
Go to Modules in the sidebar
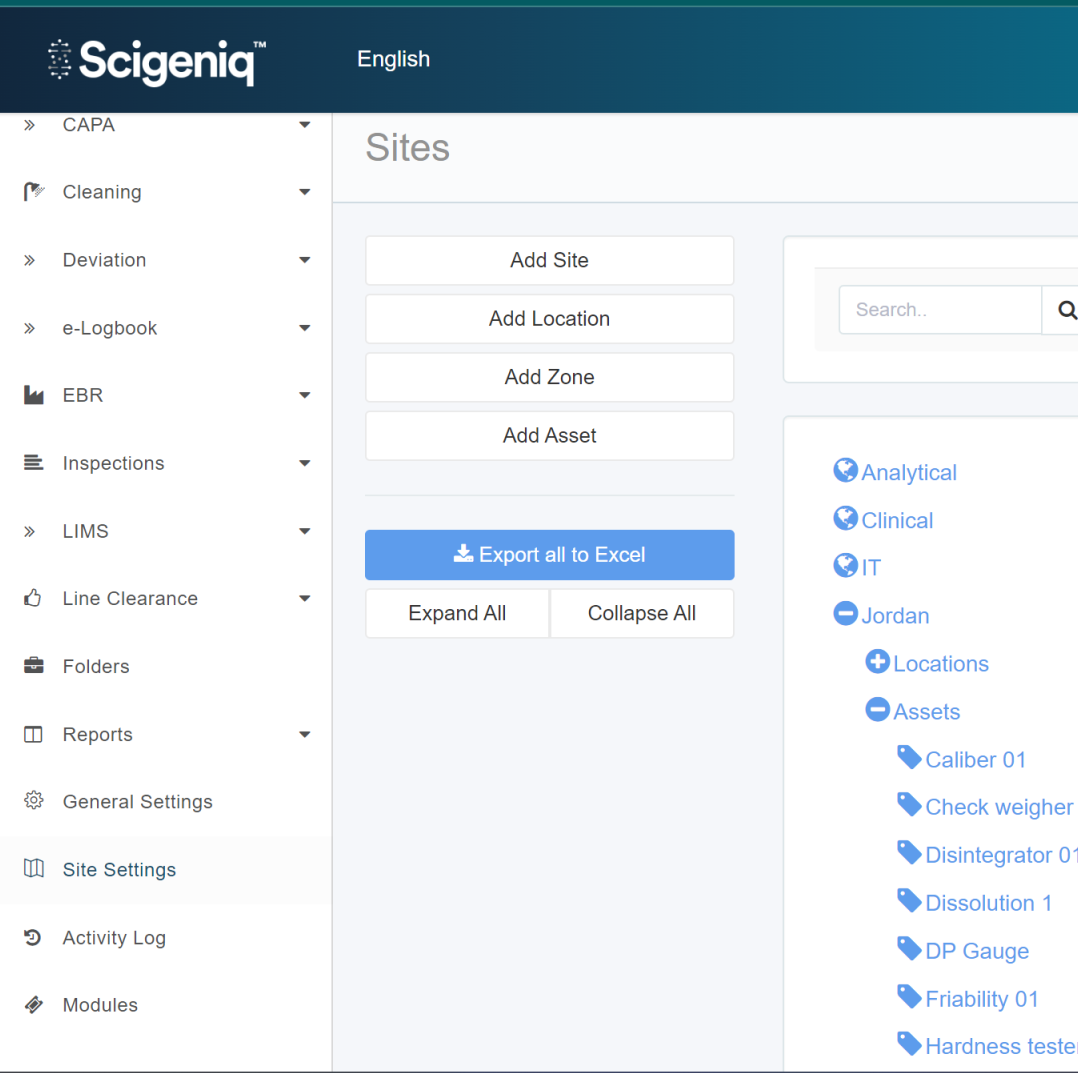[100, 1005]
